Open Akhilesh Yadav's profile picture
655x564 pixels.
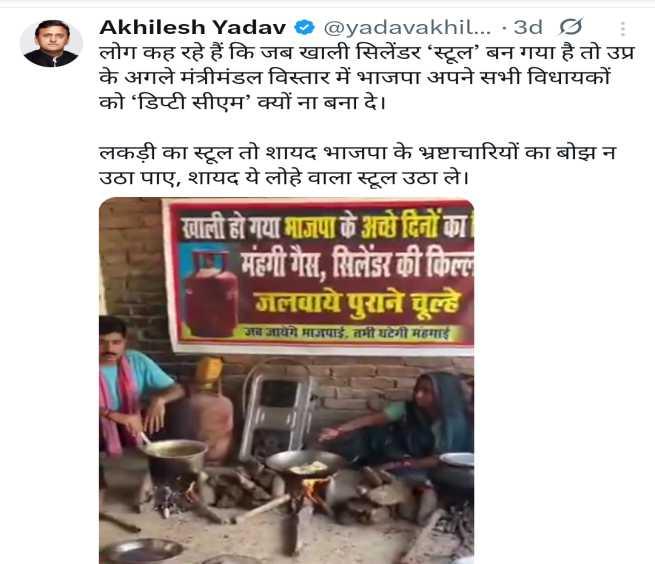[51, 43]
